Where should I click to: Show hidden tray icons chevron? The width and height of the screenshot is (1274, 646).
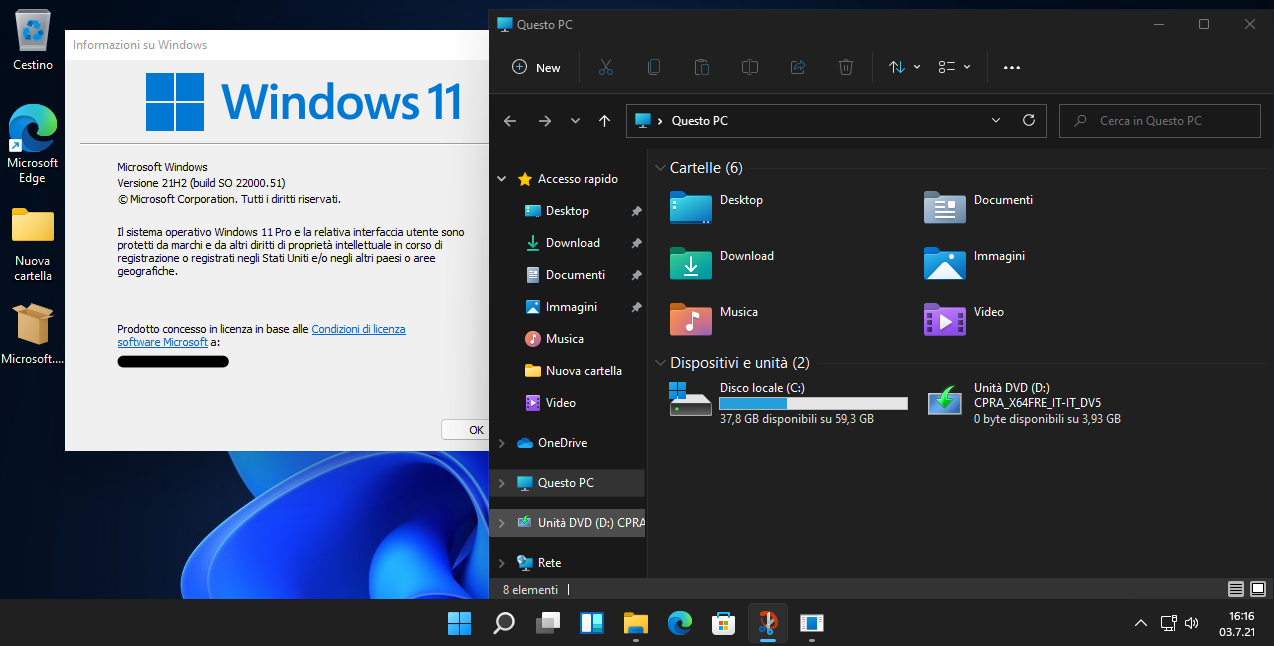(1141, 623)
